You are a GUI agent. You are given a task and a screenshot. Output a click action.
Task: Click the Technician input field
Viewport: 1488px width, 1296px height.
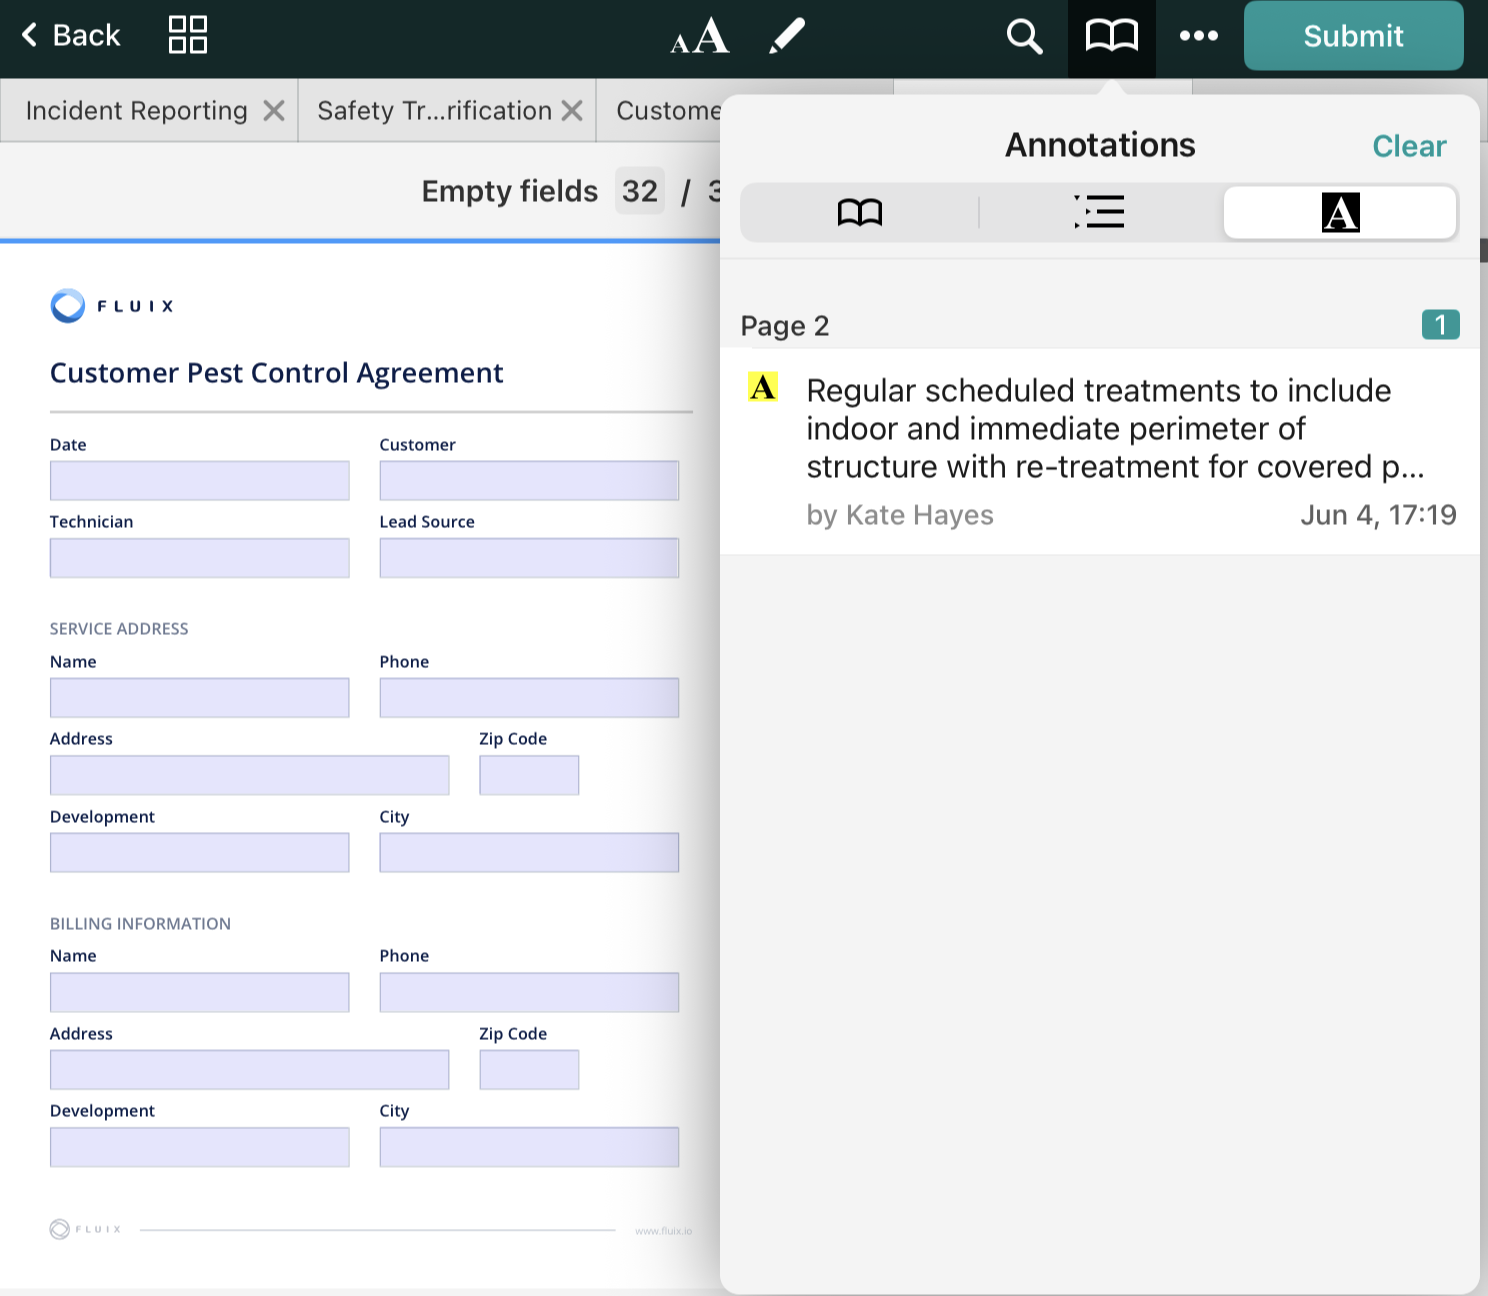pyautogui.click(x=199, y=558)
